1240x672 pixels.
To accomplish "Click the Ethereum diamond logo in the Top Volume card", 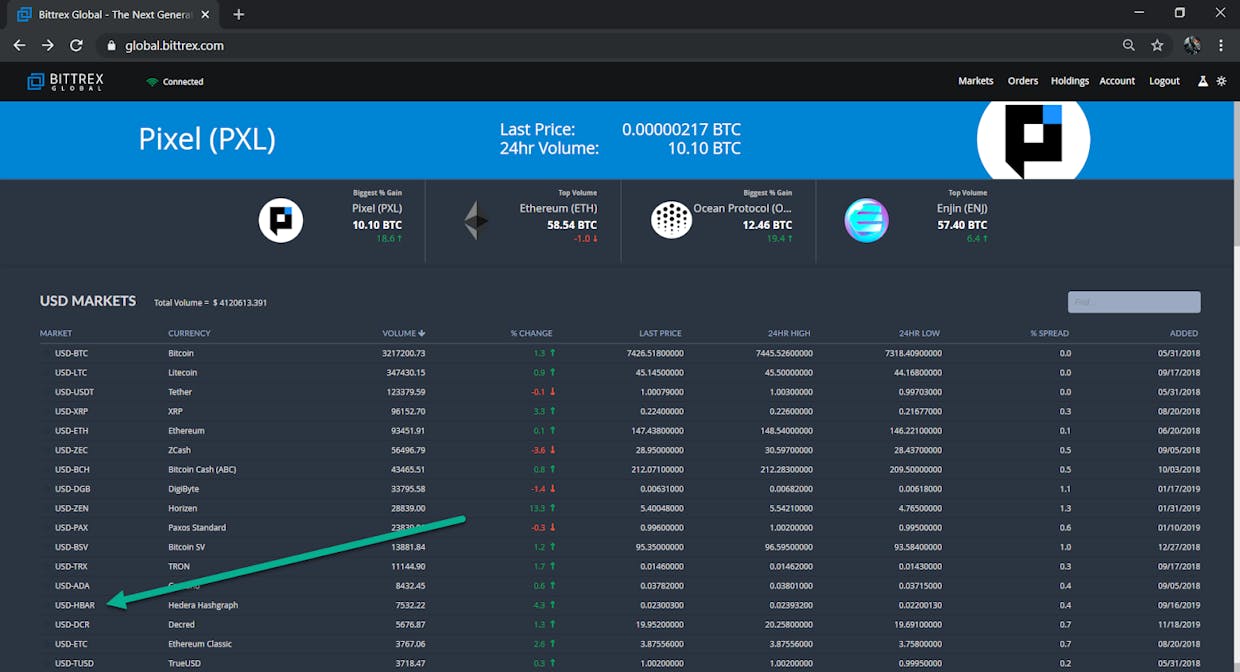I will click(476, 220).
